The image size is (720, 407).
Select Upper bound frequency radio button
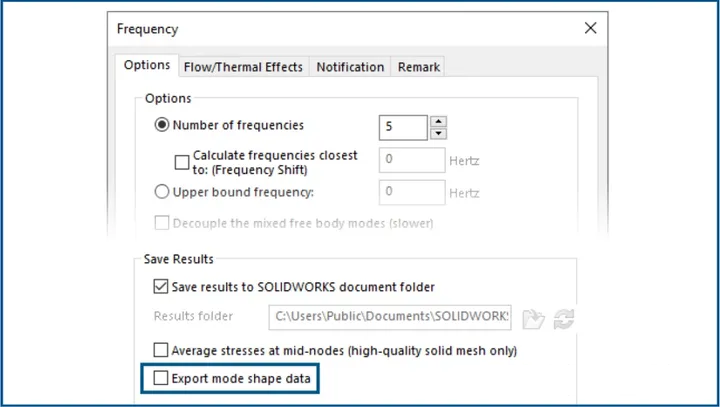tap(162, 192)
